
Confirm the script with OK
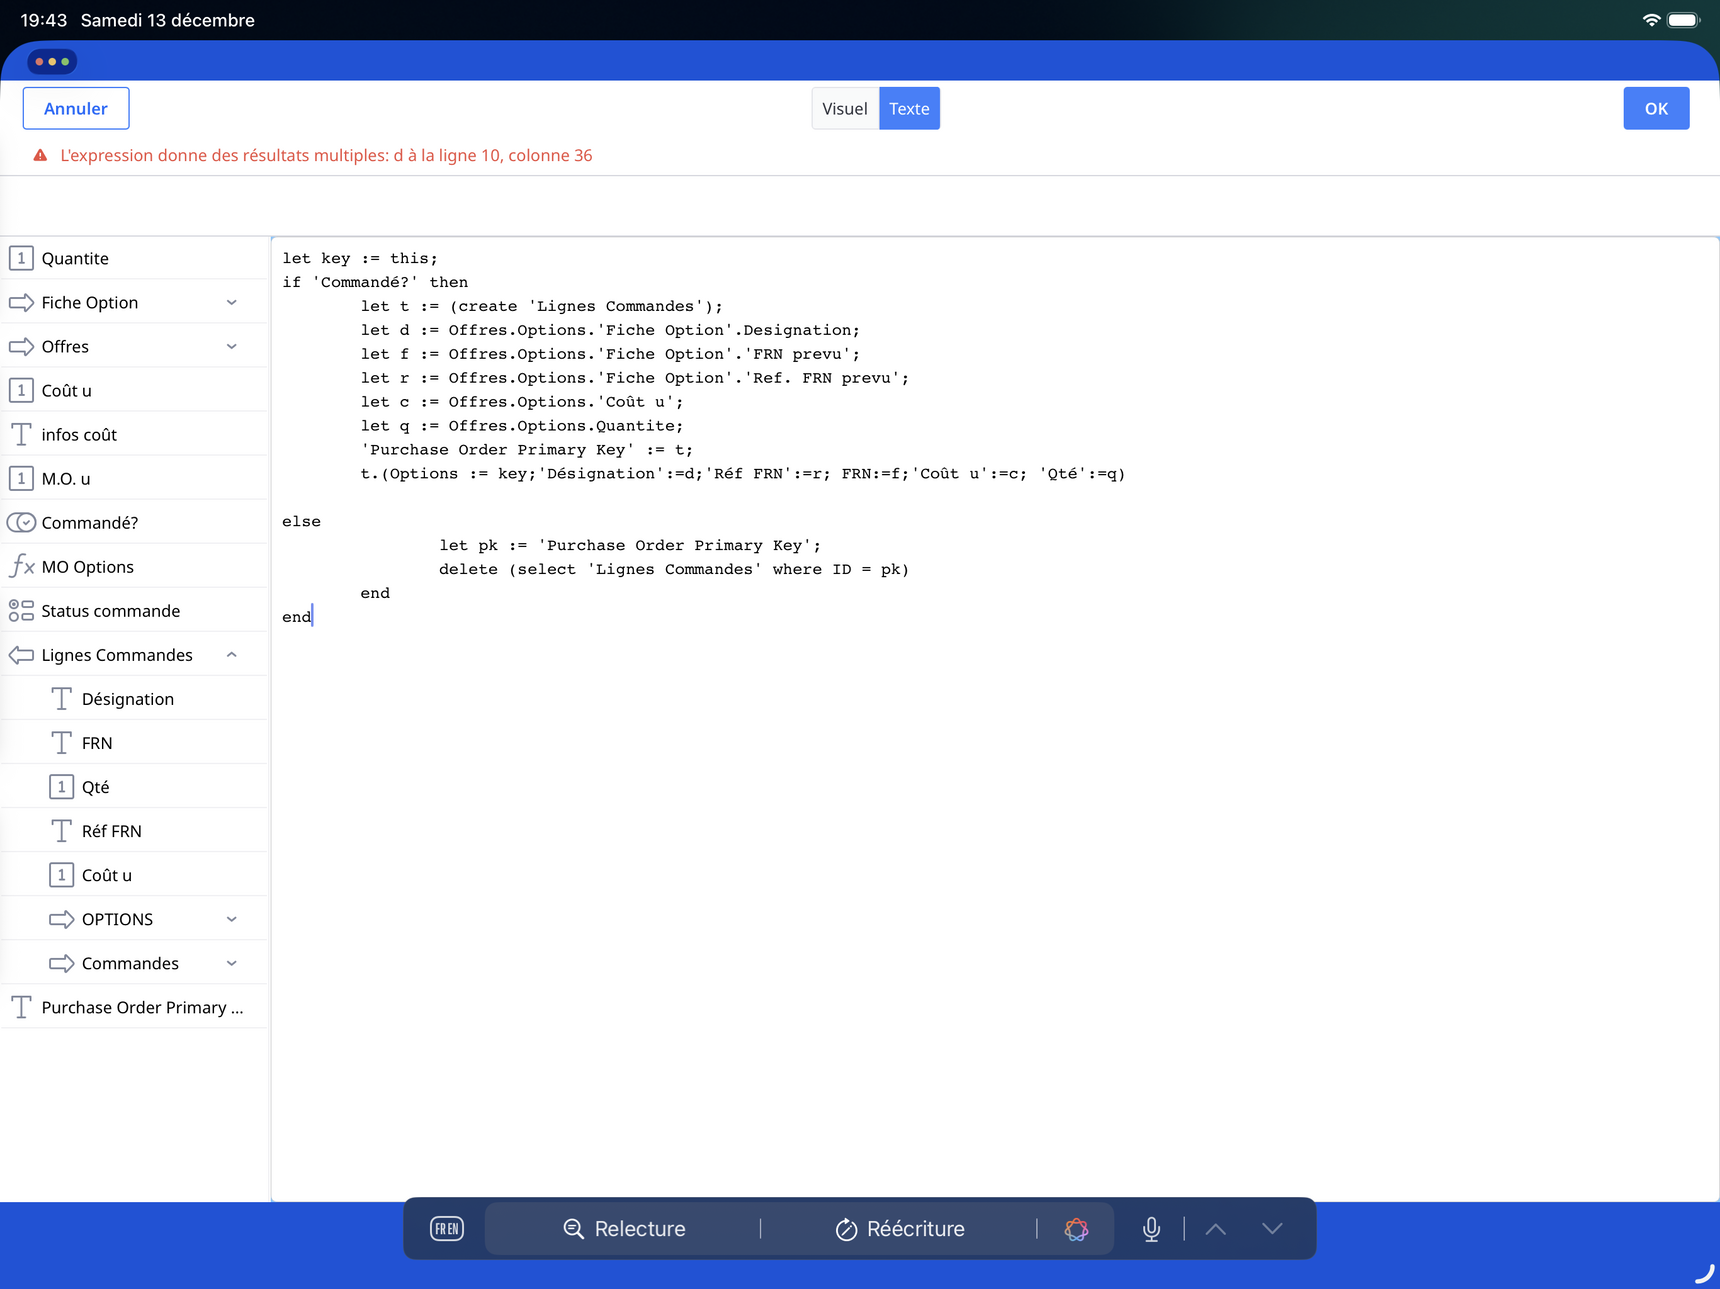coord(1655,109)
